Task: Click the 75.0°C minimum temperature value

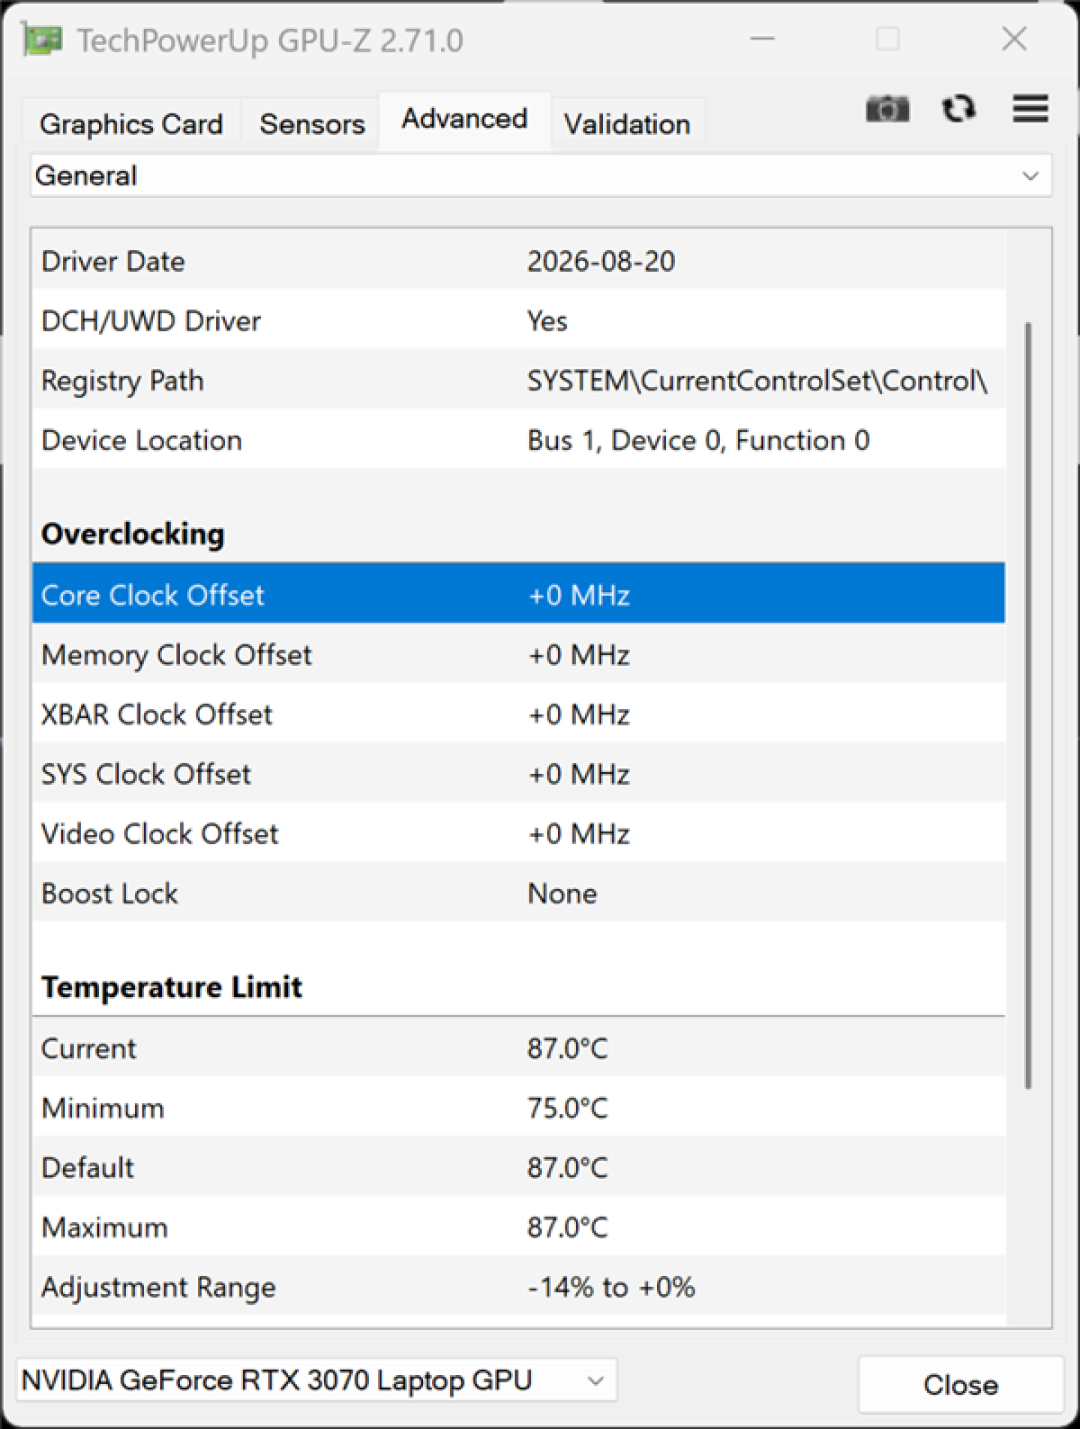Action: coord(567,1108)
